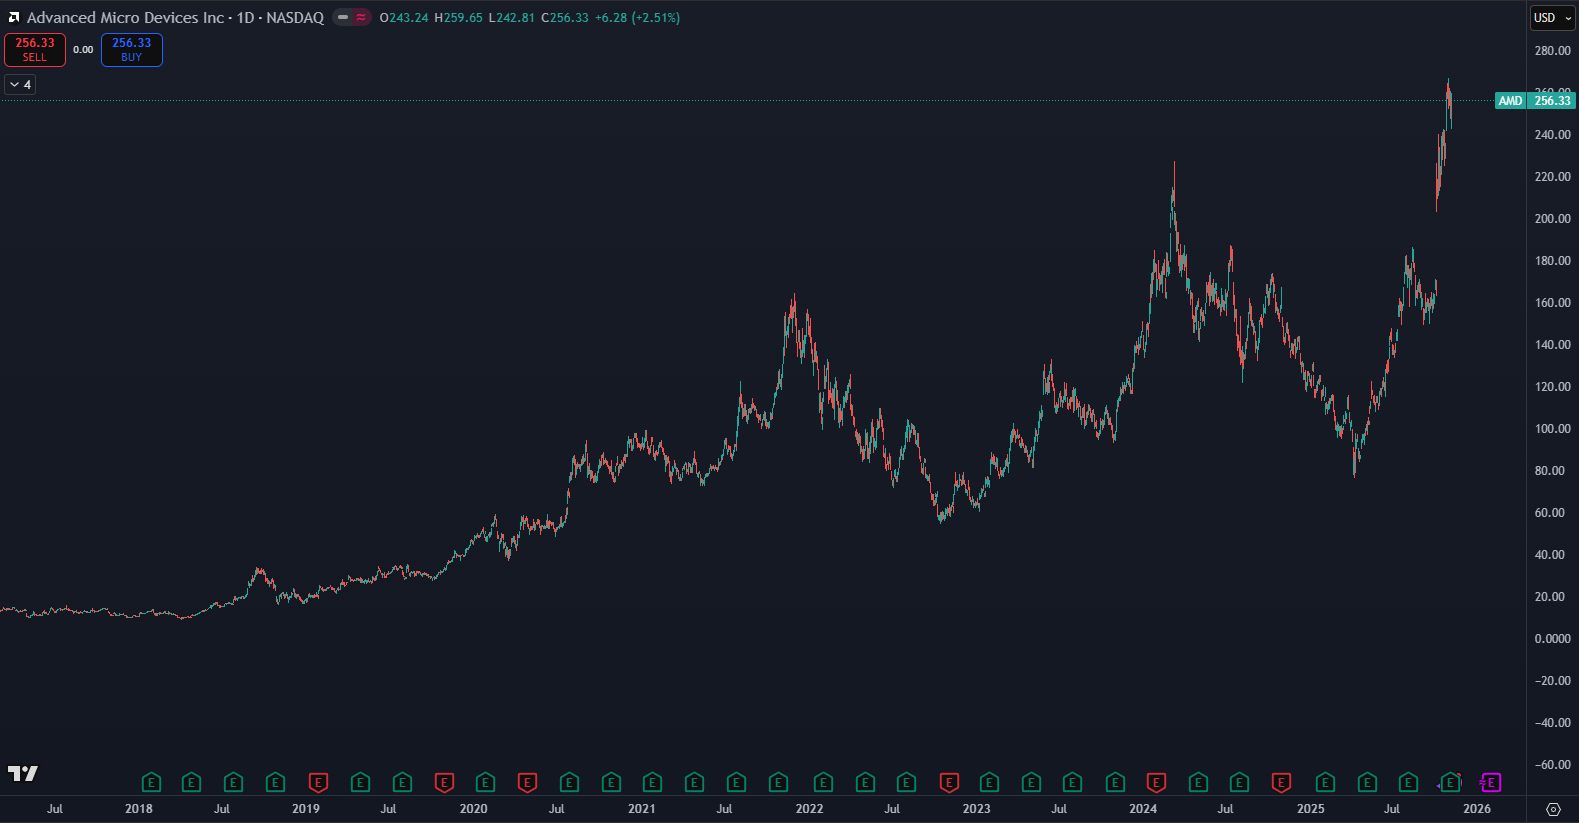This screenshot has width=1579, height=823.
Task: Toggle the gray dash data status indicator
Action: point(343,18)
